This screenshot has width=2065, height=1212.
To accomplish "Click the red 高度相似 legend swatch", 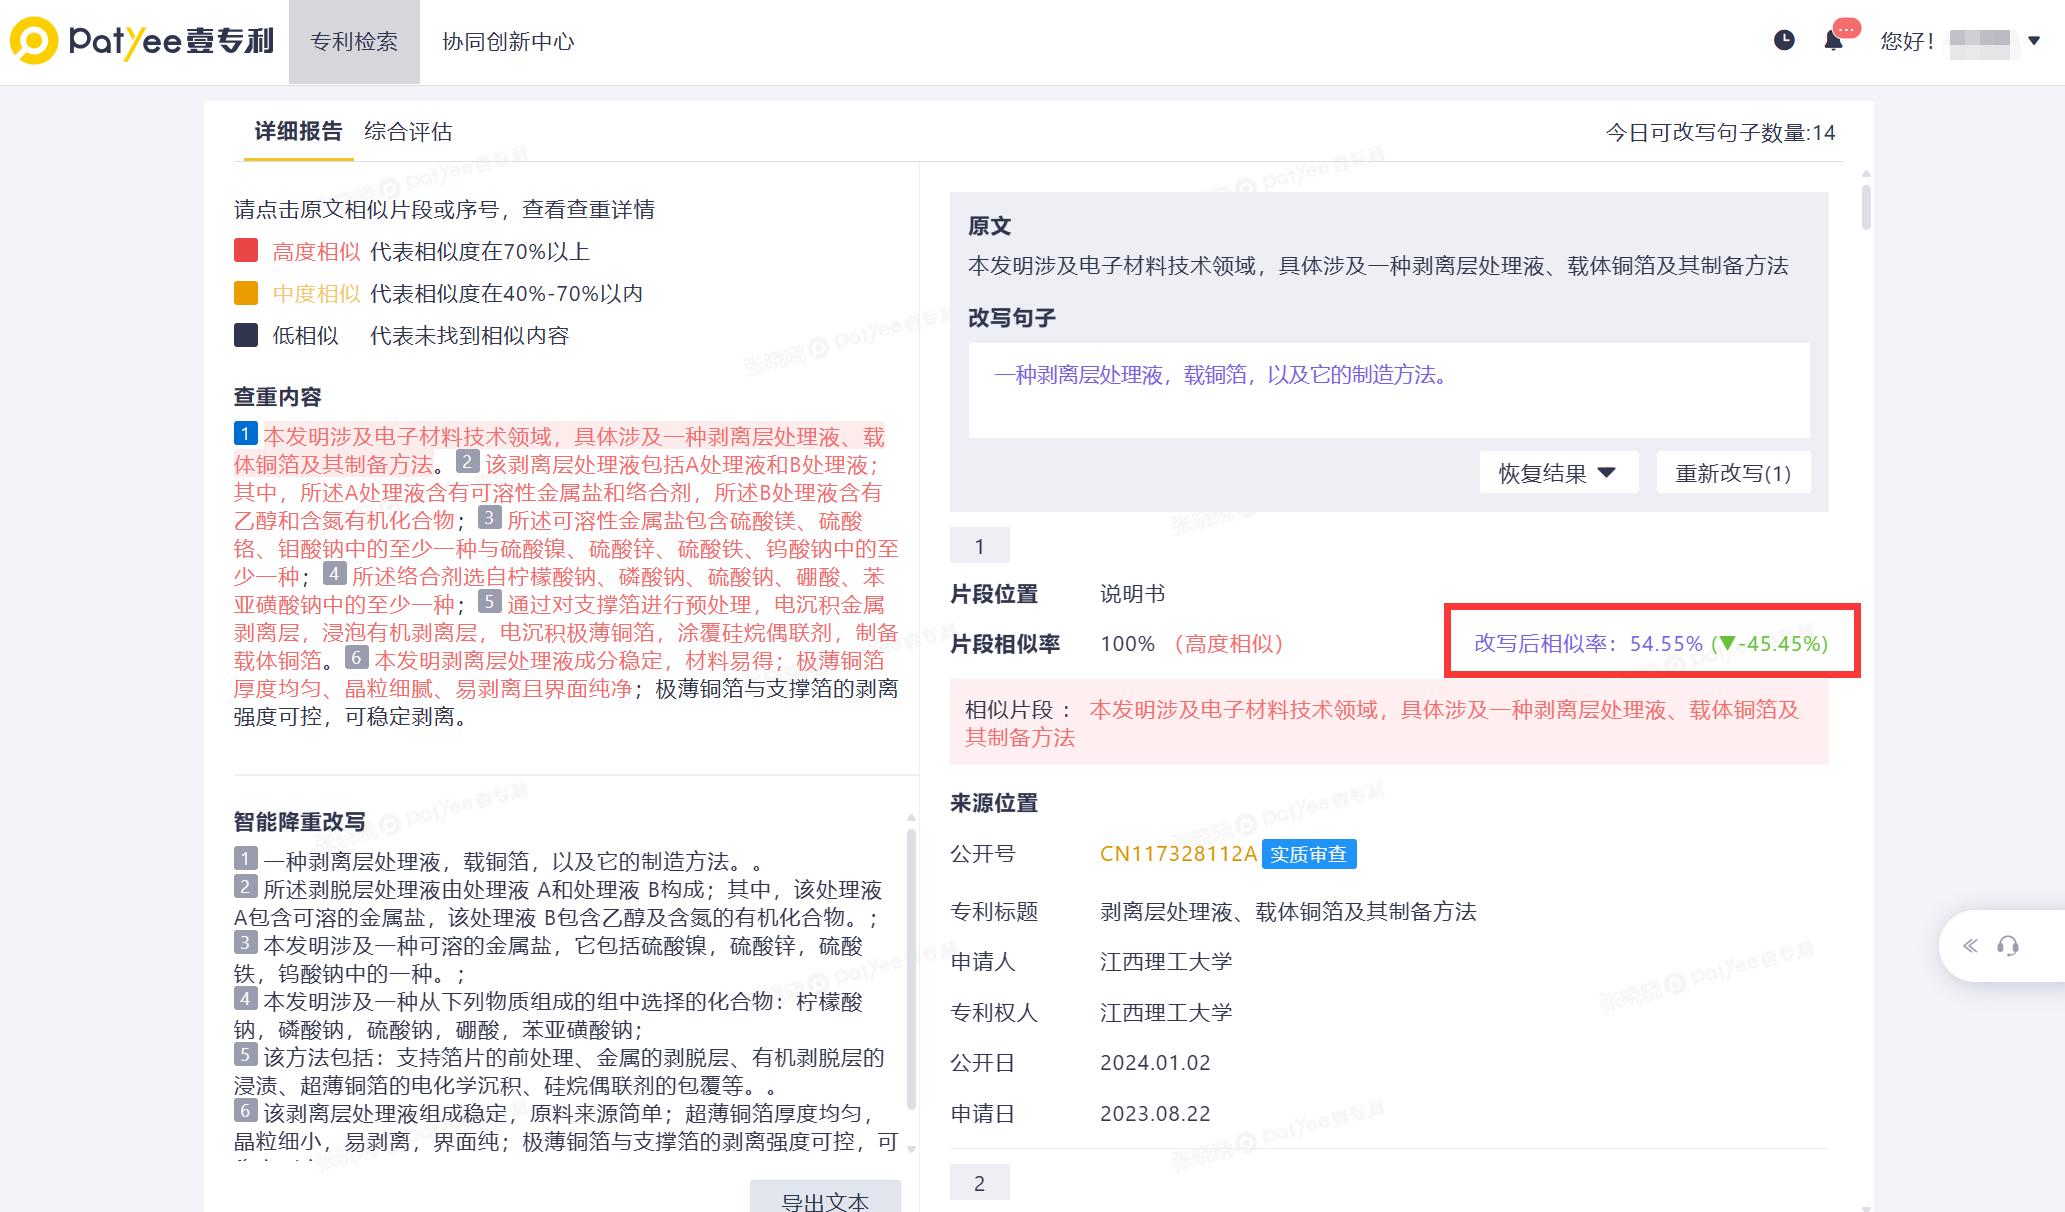I will (246, 250).
